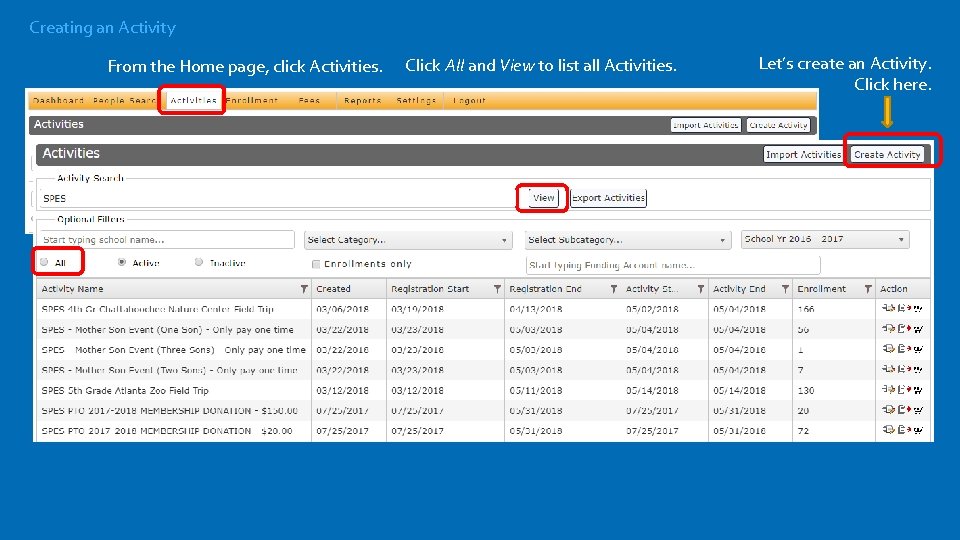
Task: Click the Activity Search field containing SPES
Action: (x=278, y=198)
